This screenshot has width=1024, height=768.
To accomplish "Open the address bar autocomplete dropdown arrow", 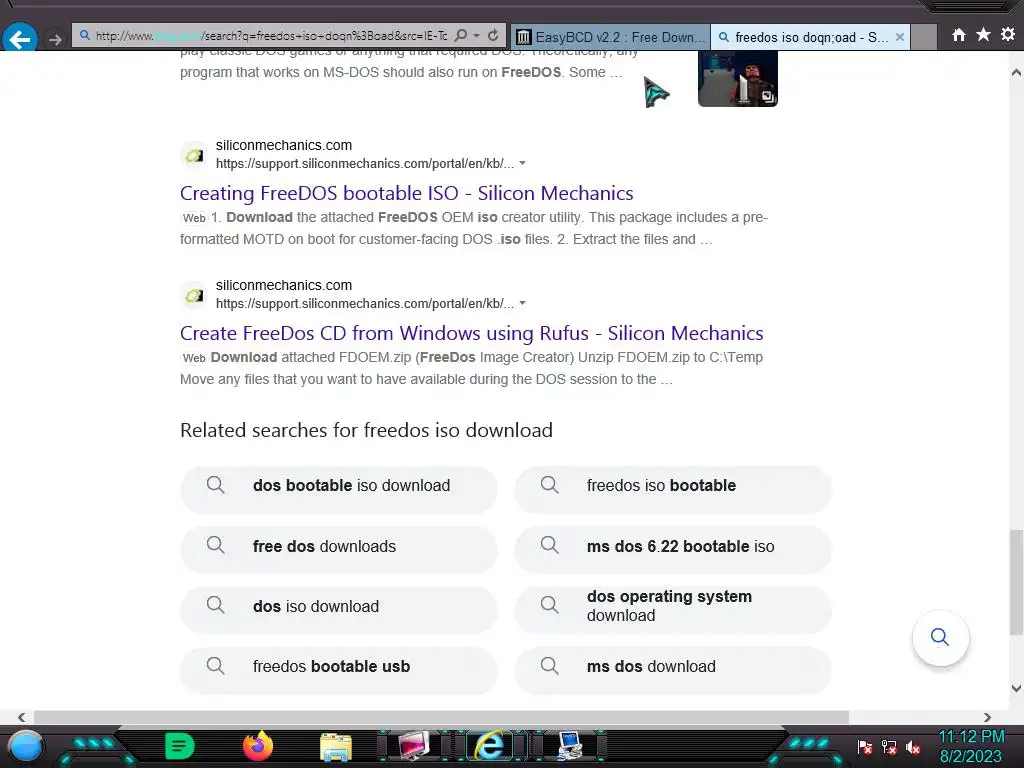I will [x=477, y=35].
